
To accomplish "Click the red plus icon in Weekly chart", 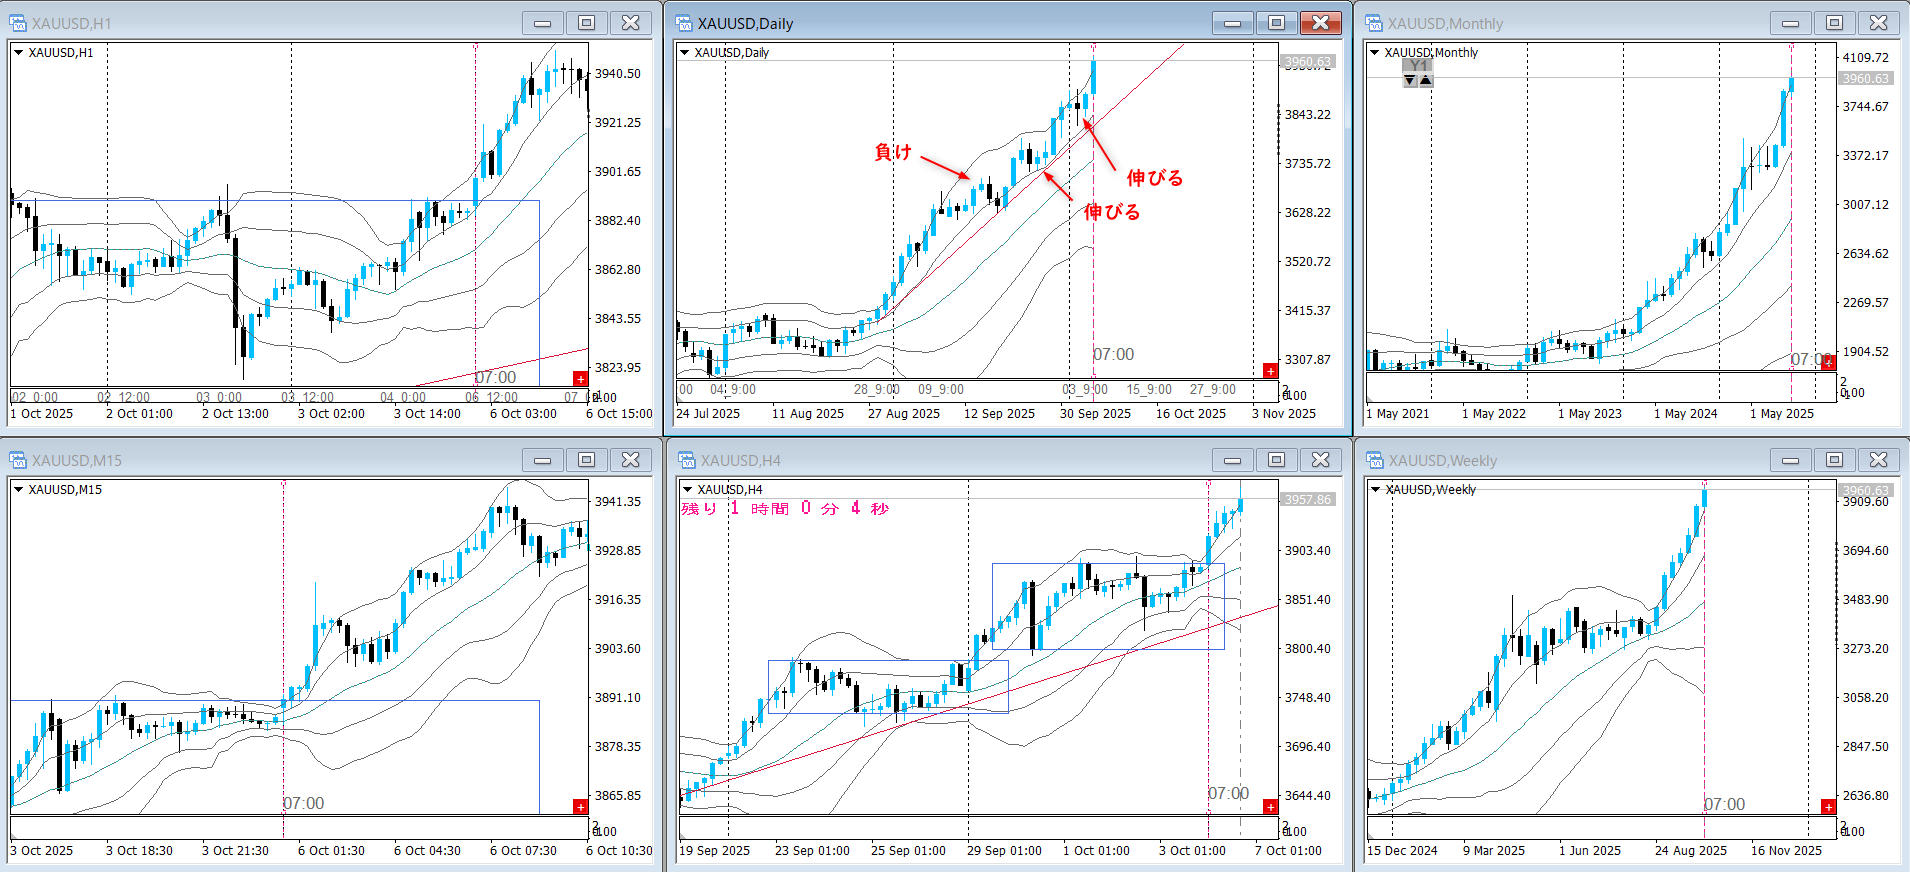I will click(1828, 807).
